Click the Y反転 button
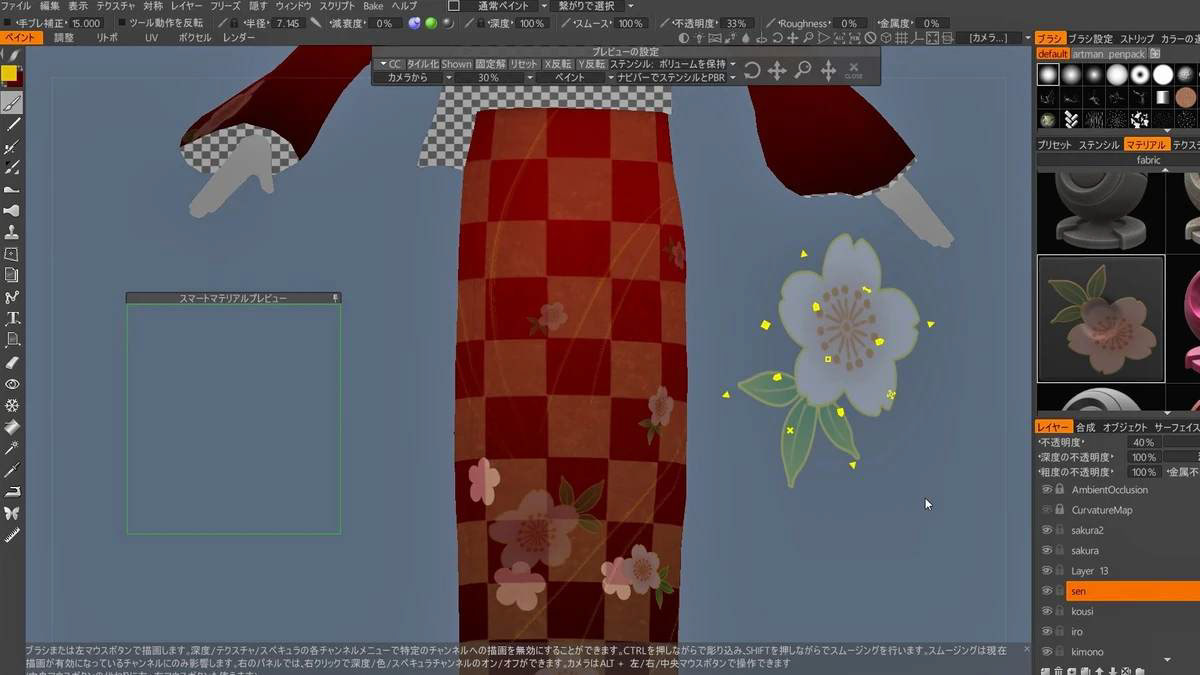Viewport: 1200px width, 675px height. [x=592, y=64]
